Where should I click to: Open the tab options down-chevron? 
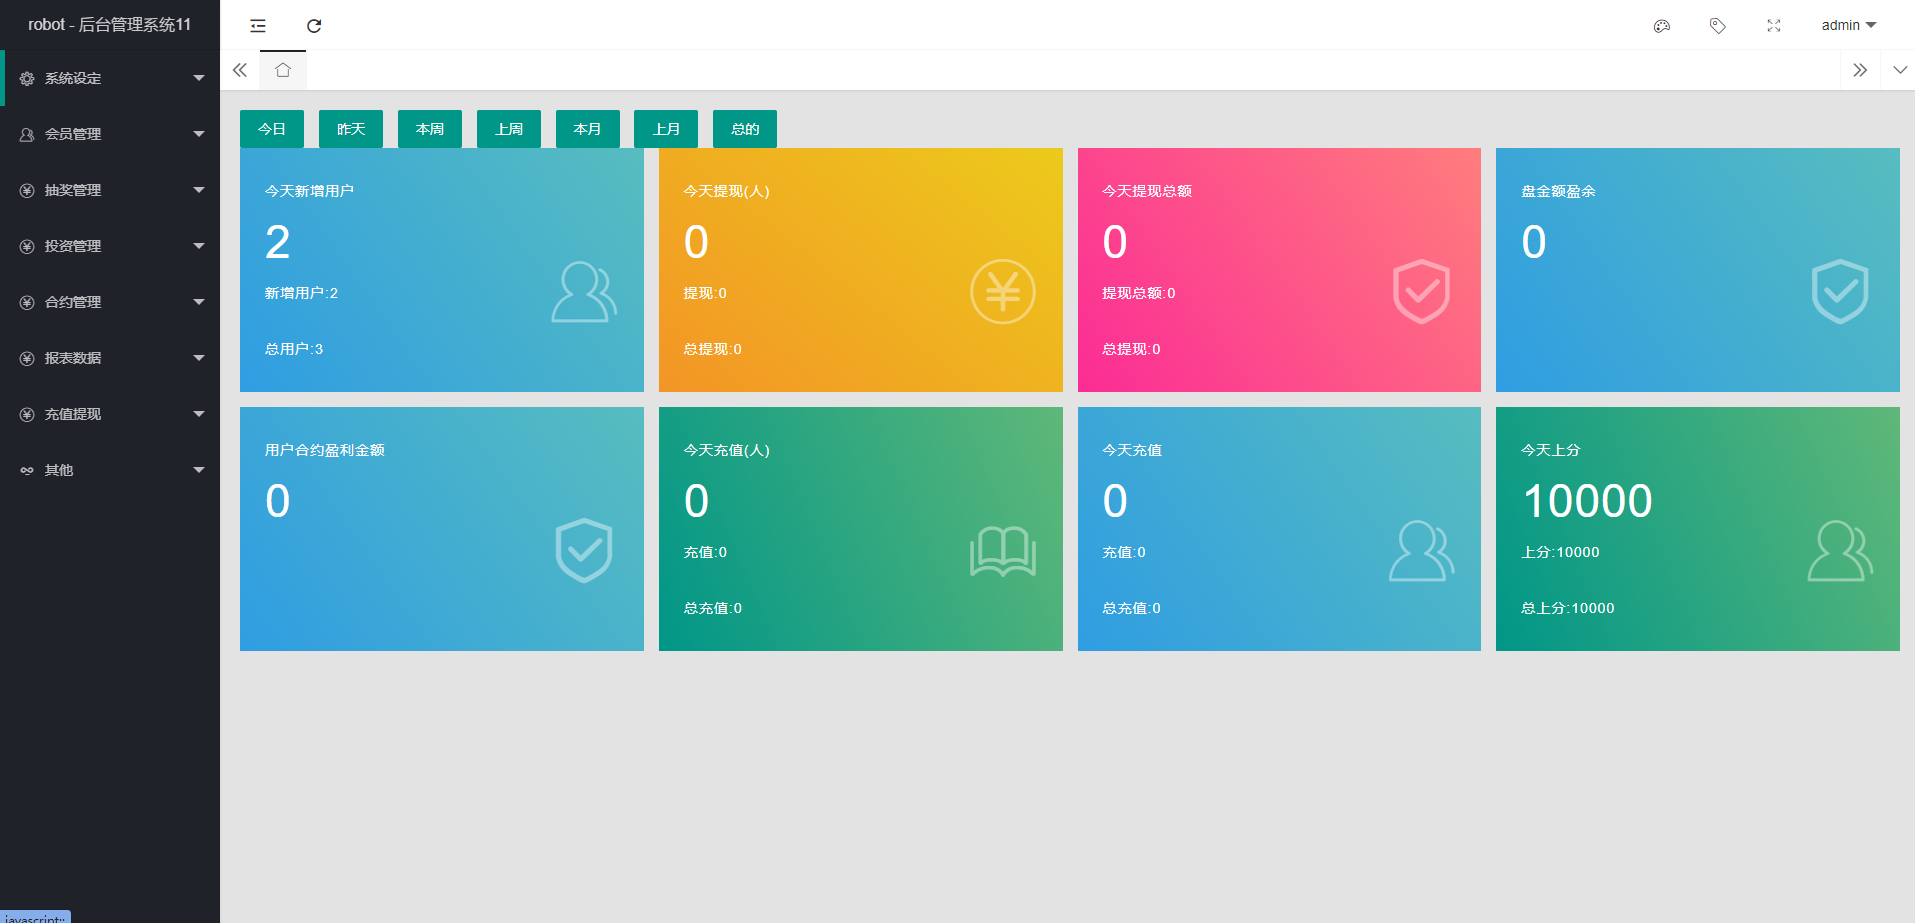click(x=1899, y=70)
